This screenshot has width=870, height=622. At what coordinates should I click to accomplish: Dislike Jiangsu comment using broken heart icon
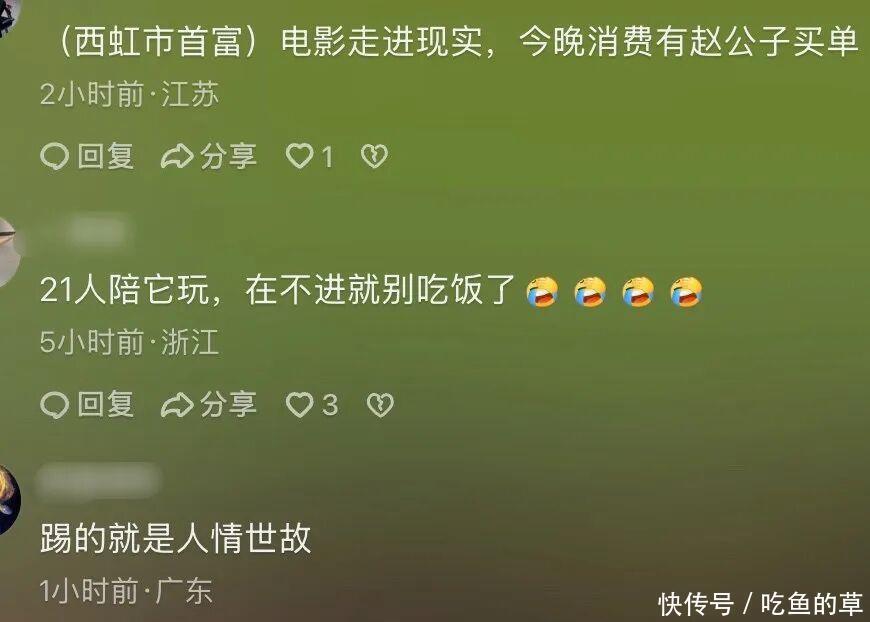[375, 156]
